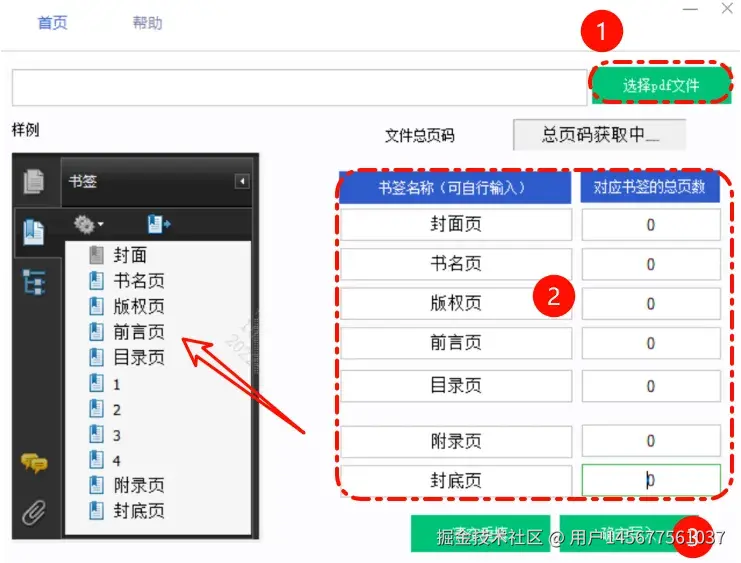This screenshot has width=741, height=563.
Task: Open the 首页 menu tab
Action: click(x=52, y=23)
